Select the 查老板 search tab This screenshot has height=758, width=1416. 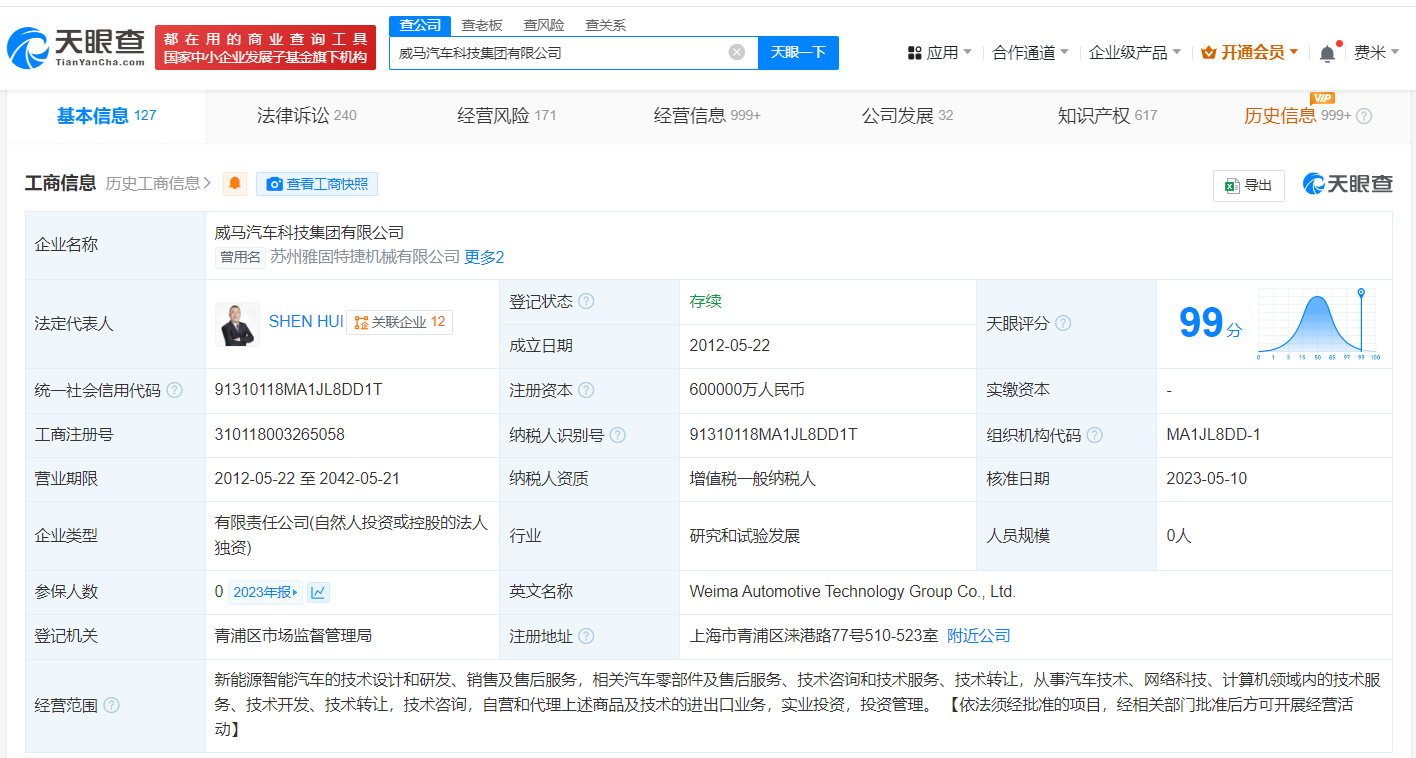click(x=481, y=25)
